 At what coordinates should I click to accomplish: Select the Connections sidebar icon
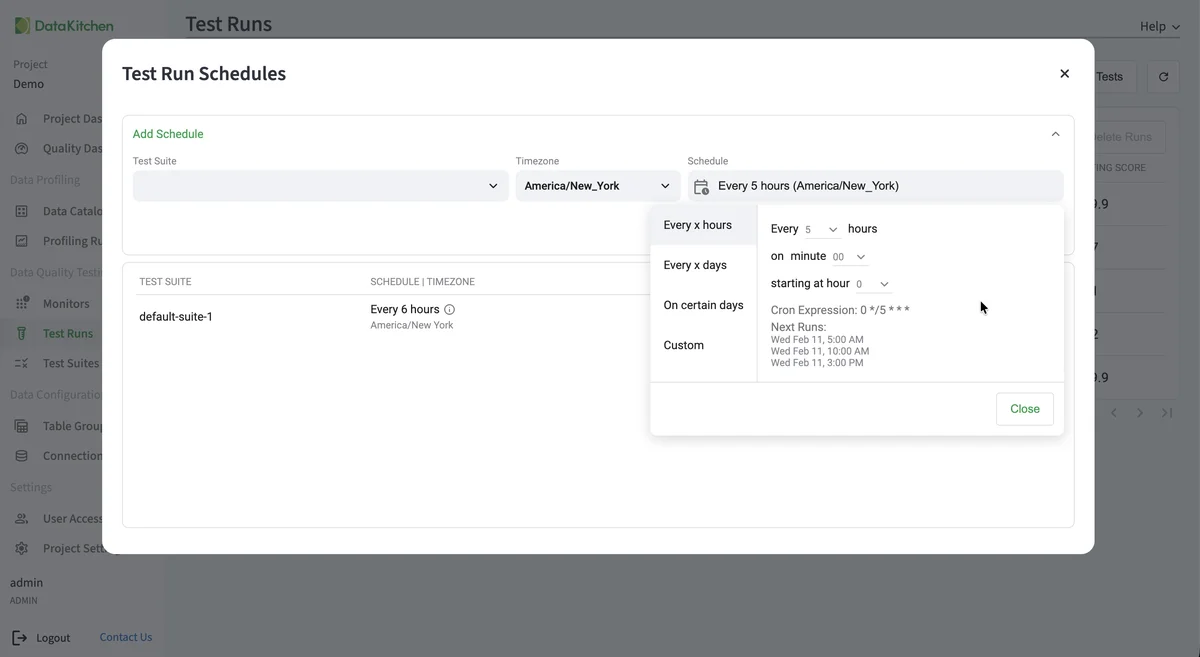coord(22,455)
